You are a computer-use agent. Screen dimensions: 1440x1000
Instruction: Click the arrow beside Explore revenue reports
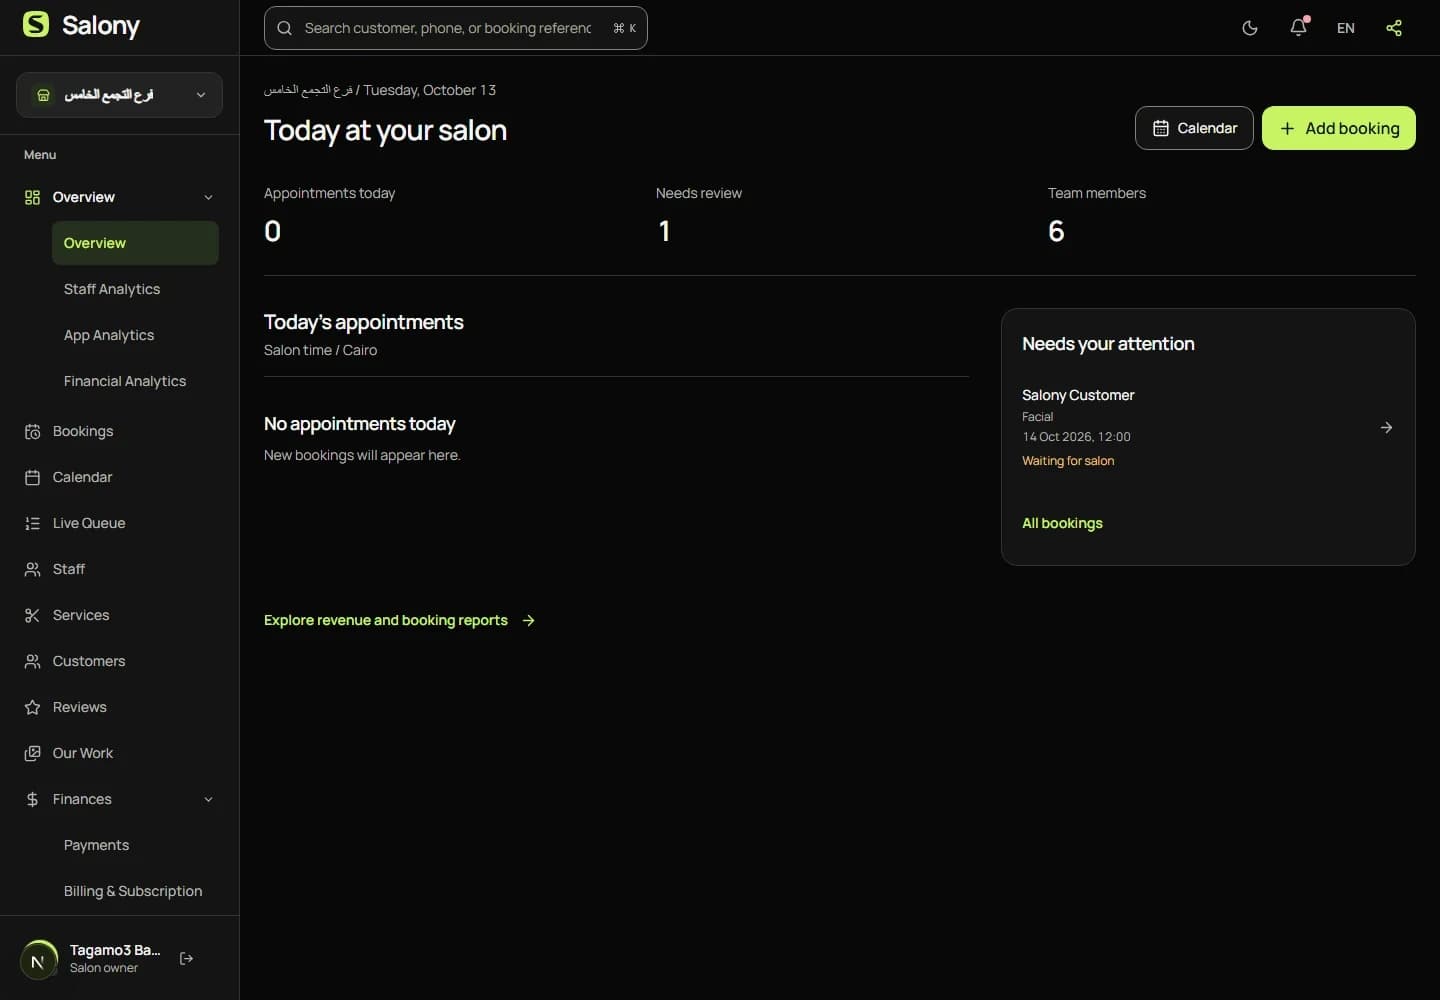click(529, 620)
